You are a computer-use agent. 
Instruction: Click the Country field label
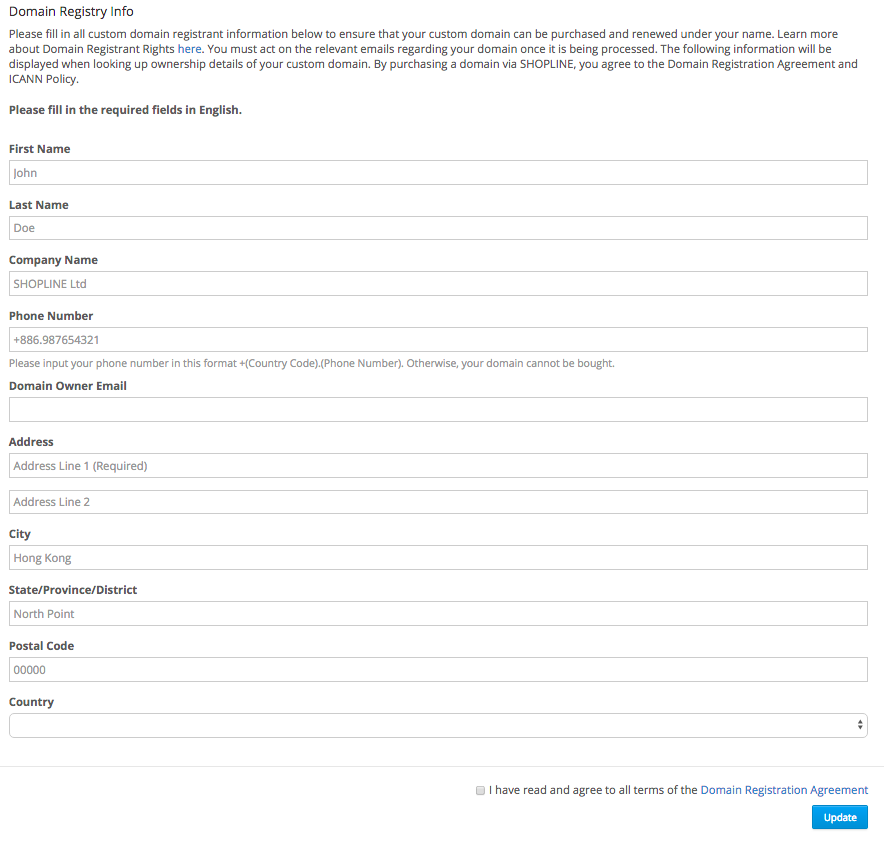tap(32, 702)
